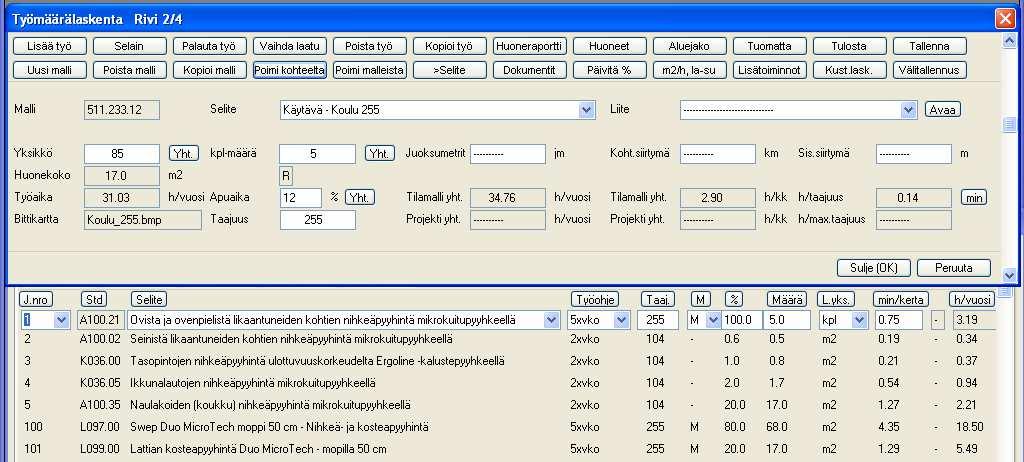The image size is (1024, 462).
Task: Click the L.yks. column header
Action: click(836, 299)
